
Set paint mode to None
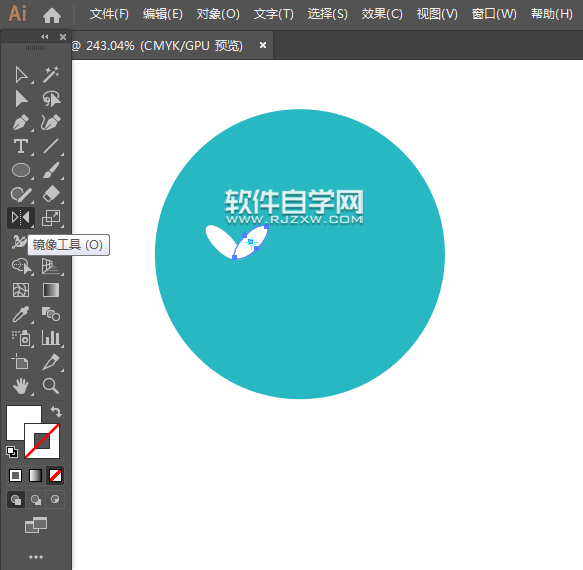click(55, 475)
